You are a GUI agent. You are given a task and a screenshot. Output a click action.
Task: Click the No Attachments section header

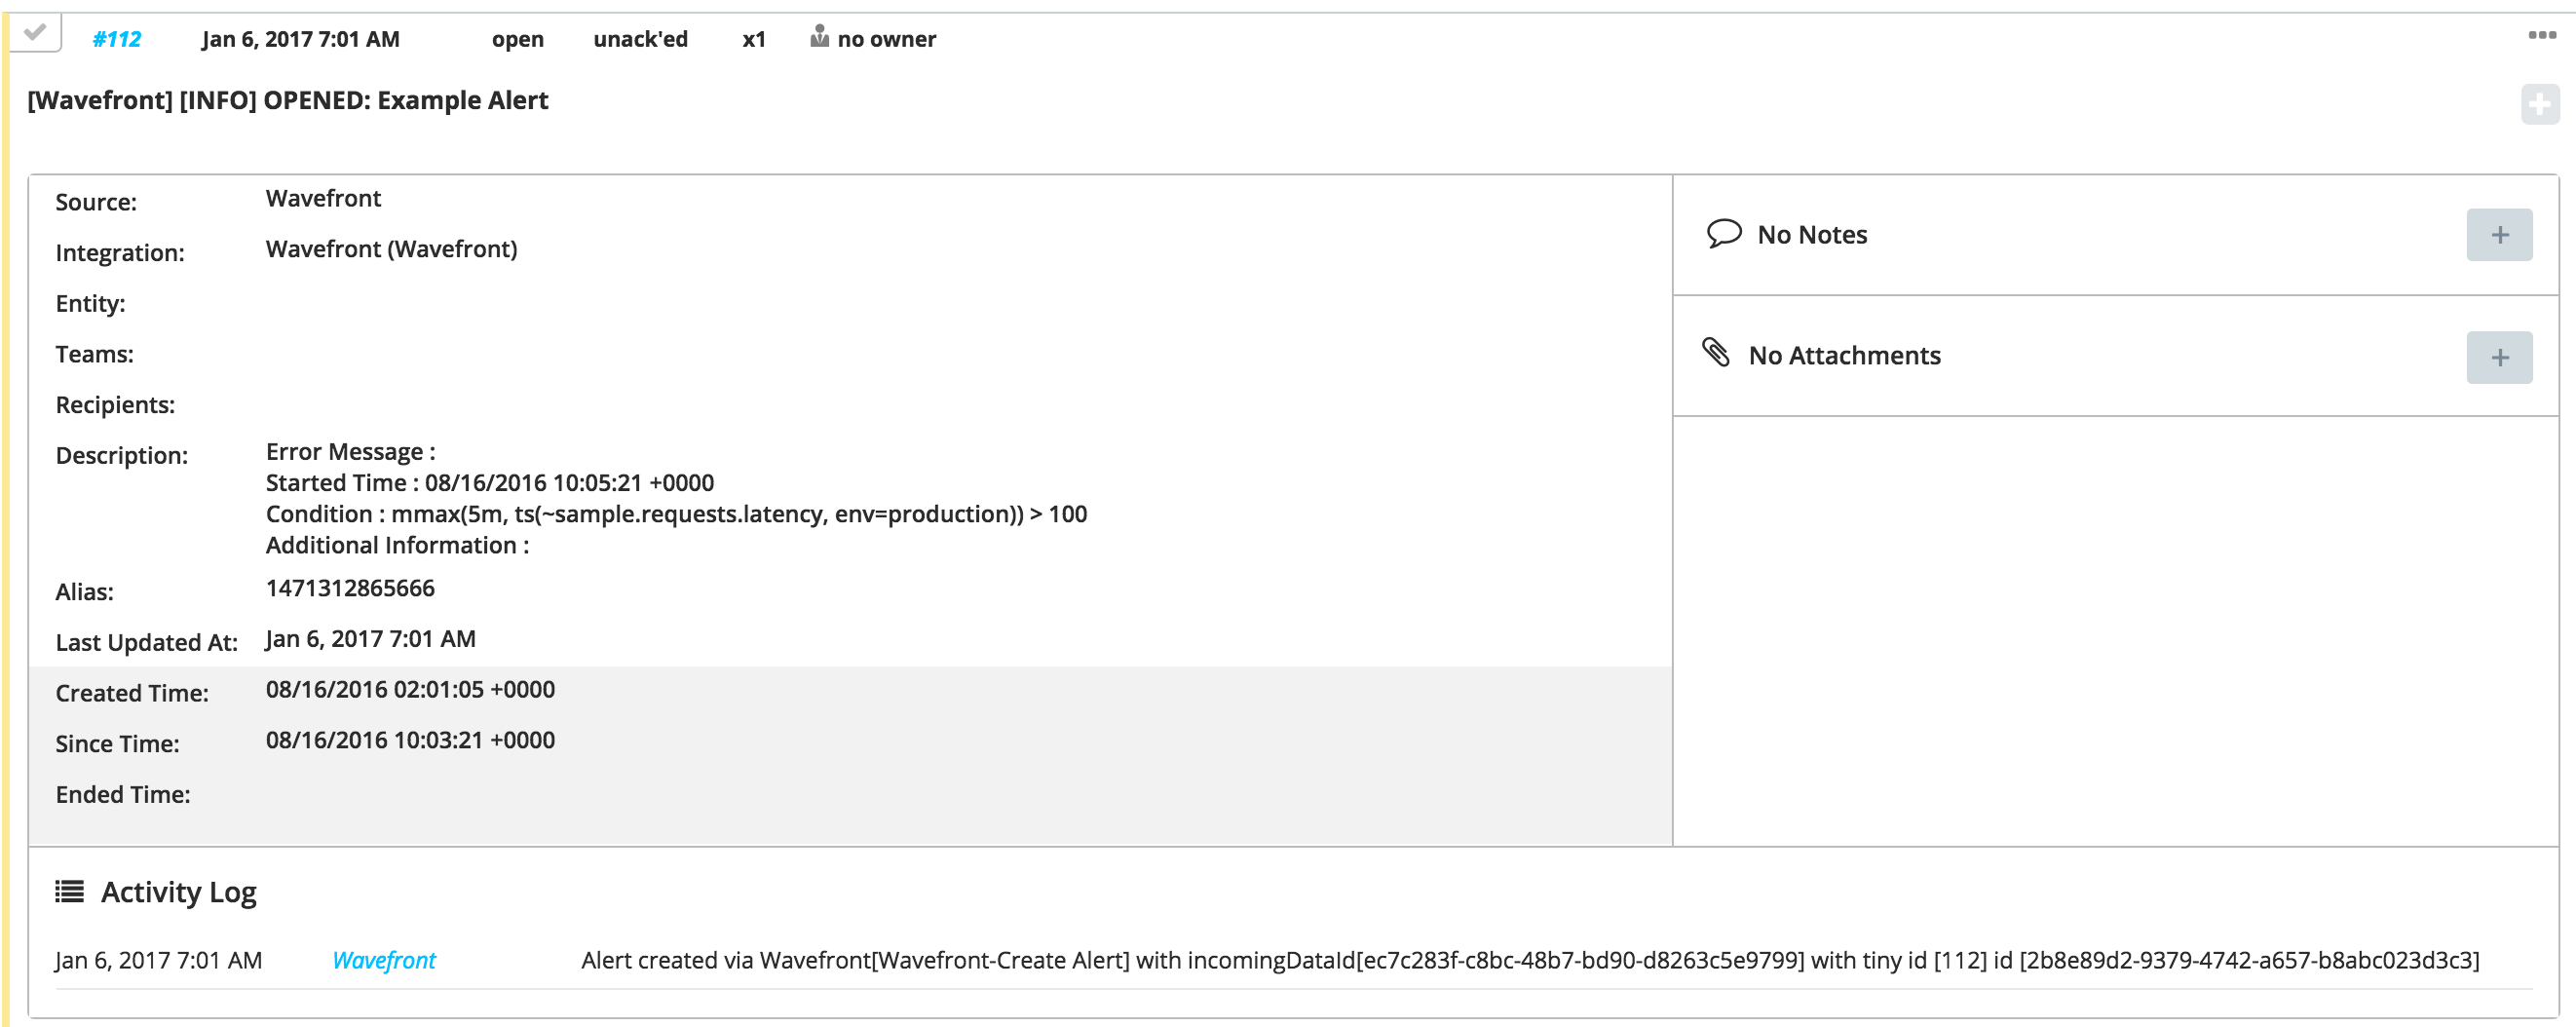(x=1843, y=355)
